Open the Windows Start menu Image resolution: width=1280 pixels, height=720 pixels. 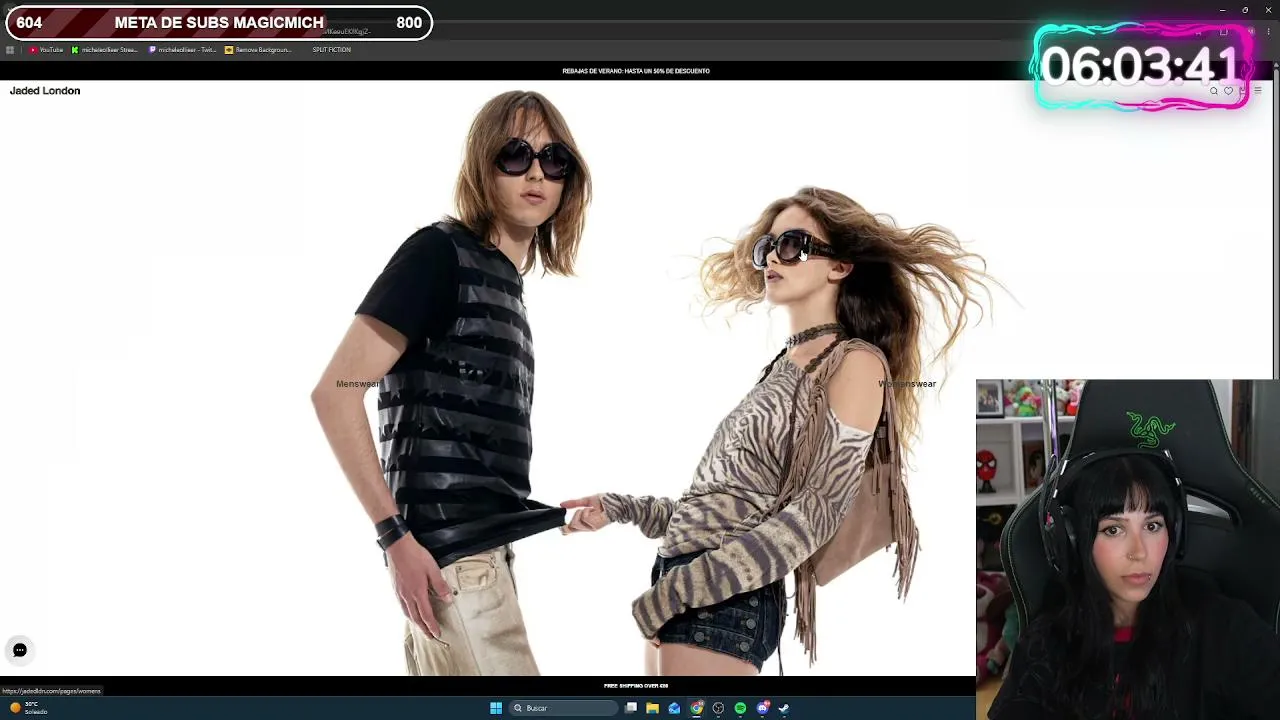click(x=496, y=708)
